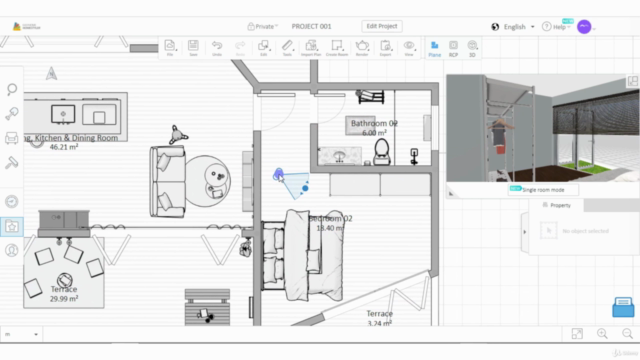The width and height of the screenshot is (640, 360).
Task: Open the Render teapot icon
Action: click(362, 48)
